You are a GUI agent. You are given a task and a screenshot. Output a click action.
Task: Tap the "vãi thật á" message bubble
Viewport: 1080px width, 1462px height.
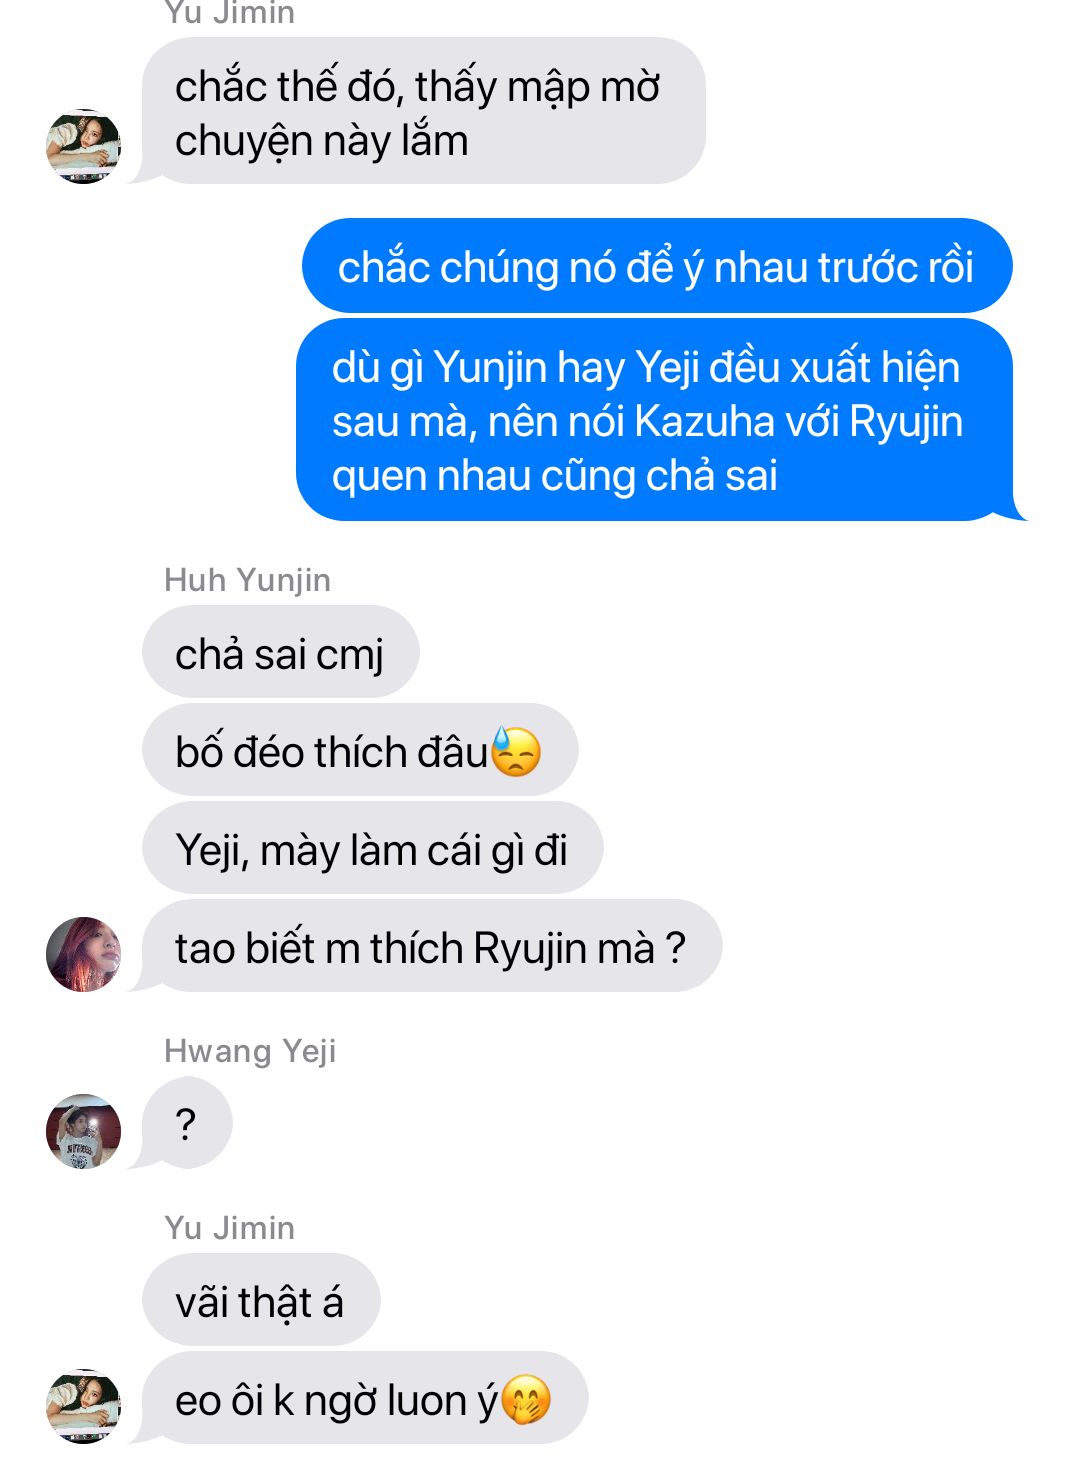point(261,1300)
